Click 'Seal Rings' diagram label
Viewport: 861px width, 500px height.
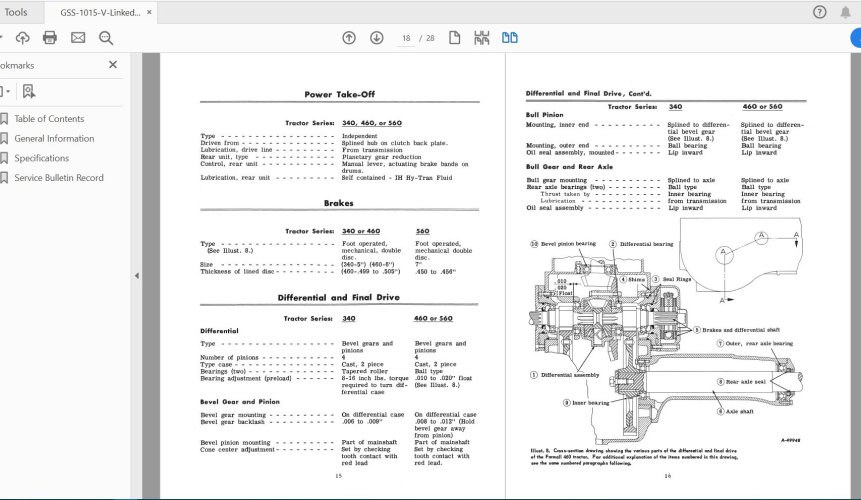tap(676, 279)
